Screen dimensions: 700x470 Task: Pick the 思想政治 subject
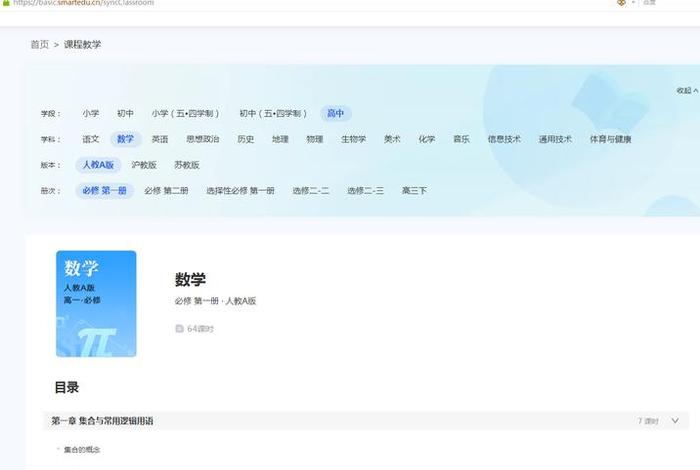(x=203, y=139)
